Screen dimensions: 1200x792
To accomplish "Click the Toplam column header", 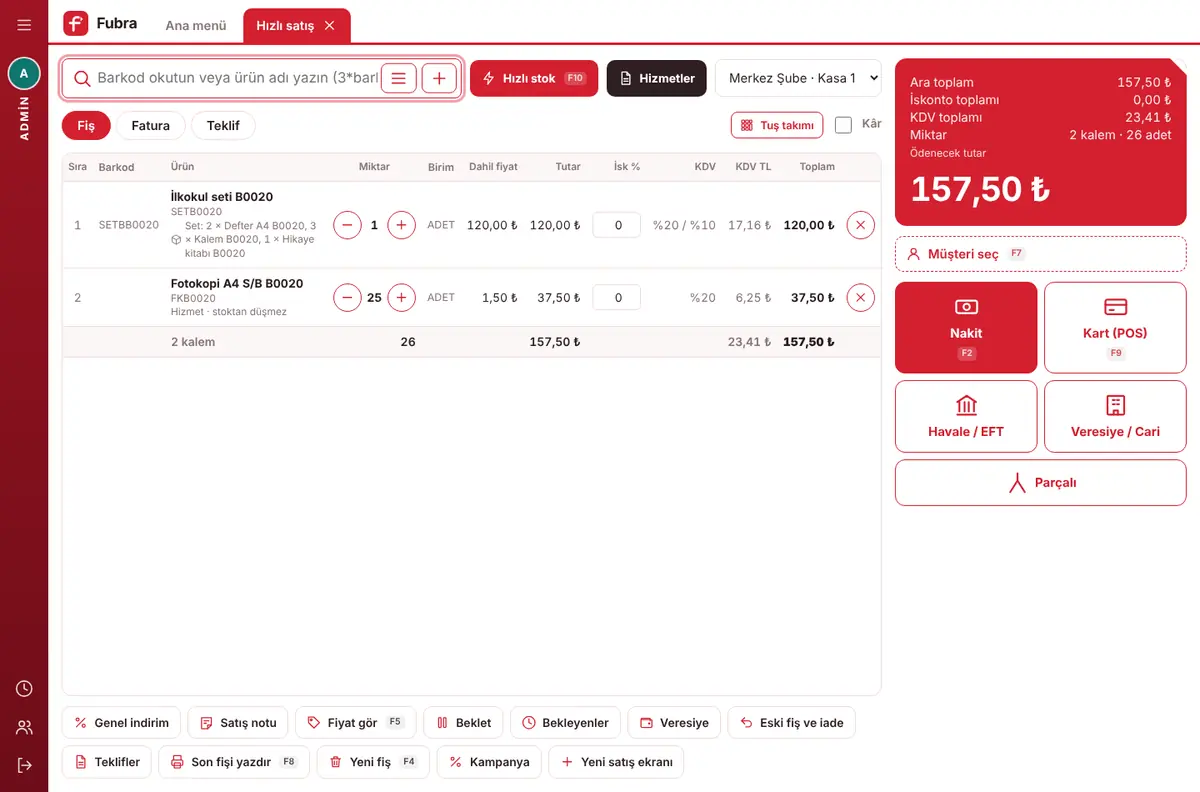I will click(817, 167).
